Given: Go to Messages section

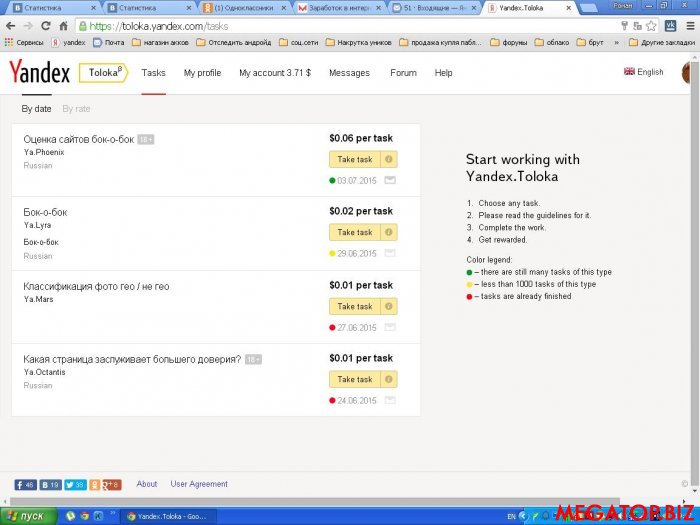Looking at the screenshot, I should [349, 73].
